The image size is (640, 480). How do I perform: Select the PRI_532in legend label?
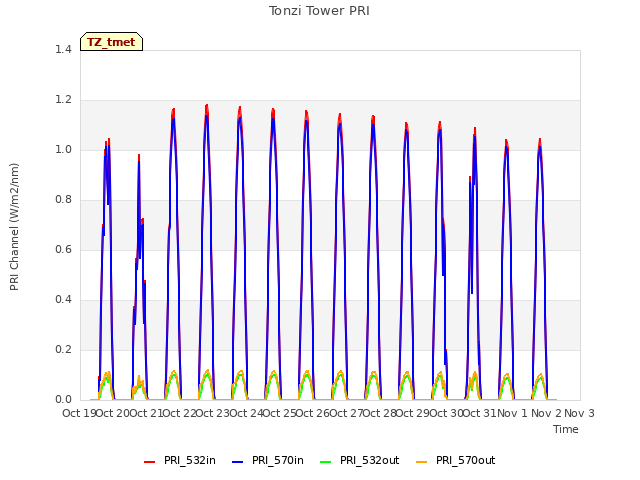click(x=190, y=460)
